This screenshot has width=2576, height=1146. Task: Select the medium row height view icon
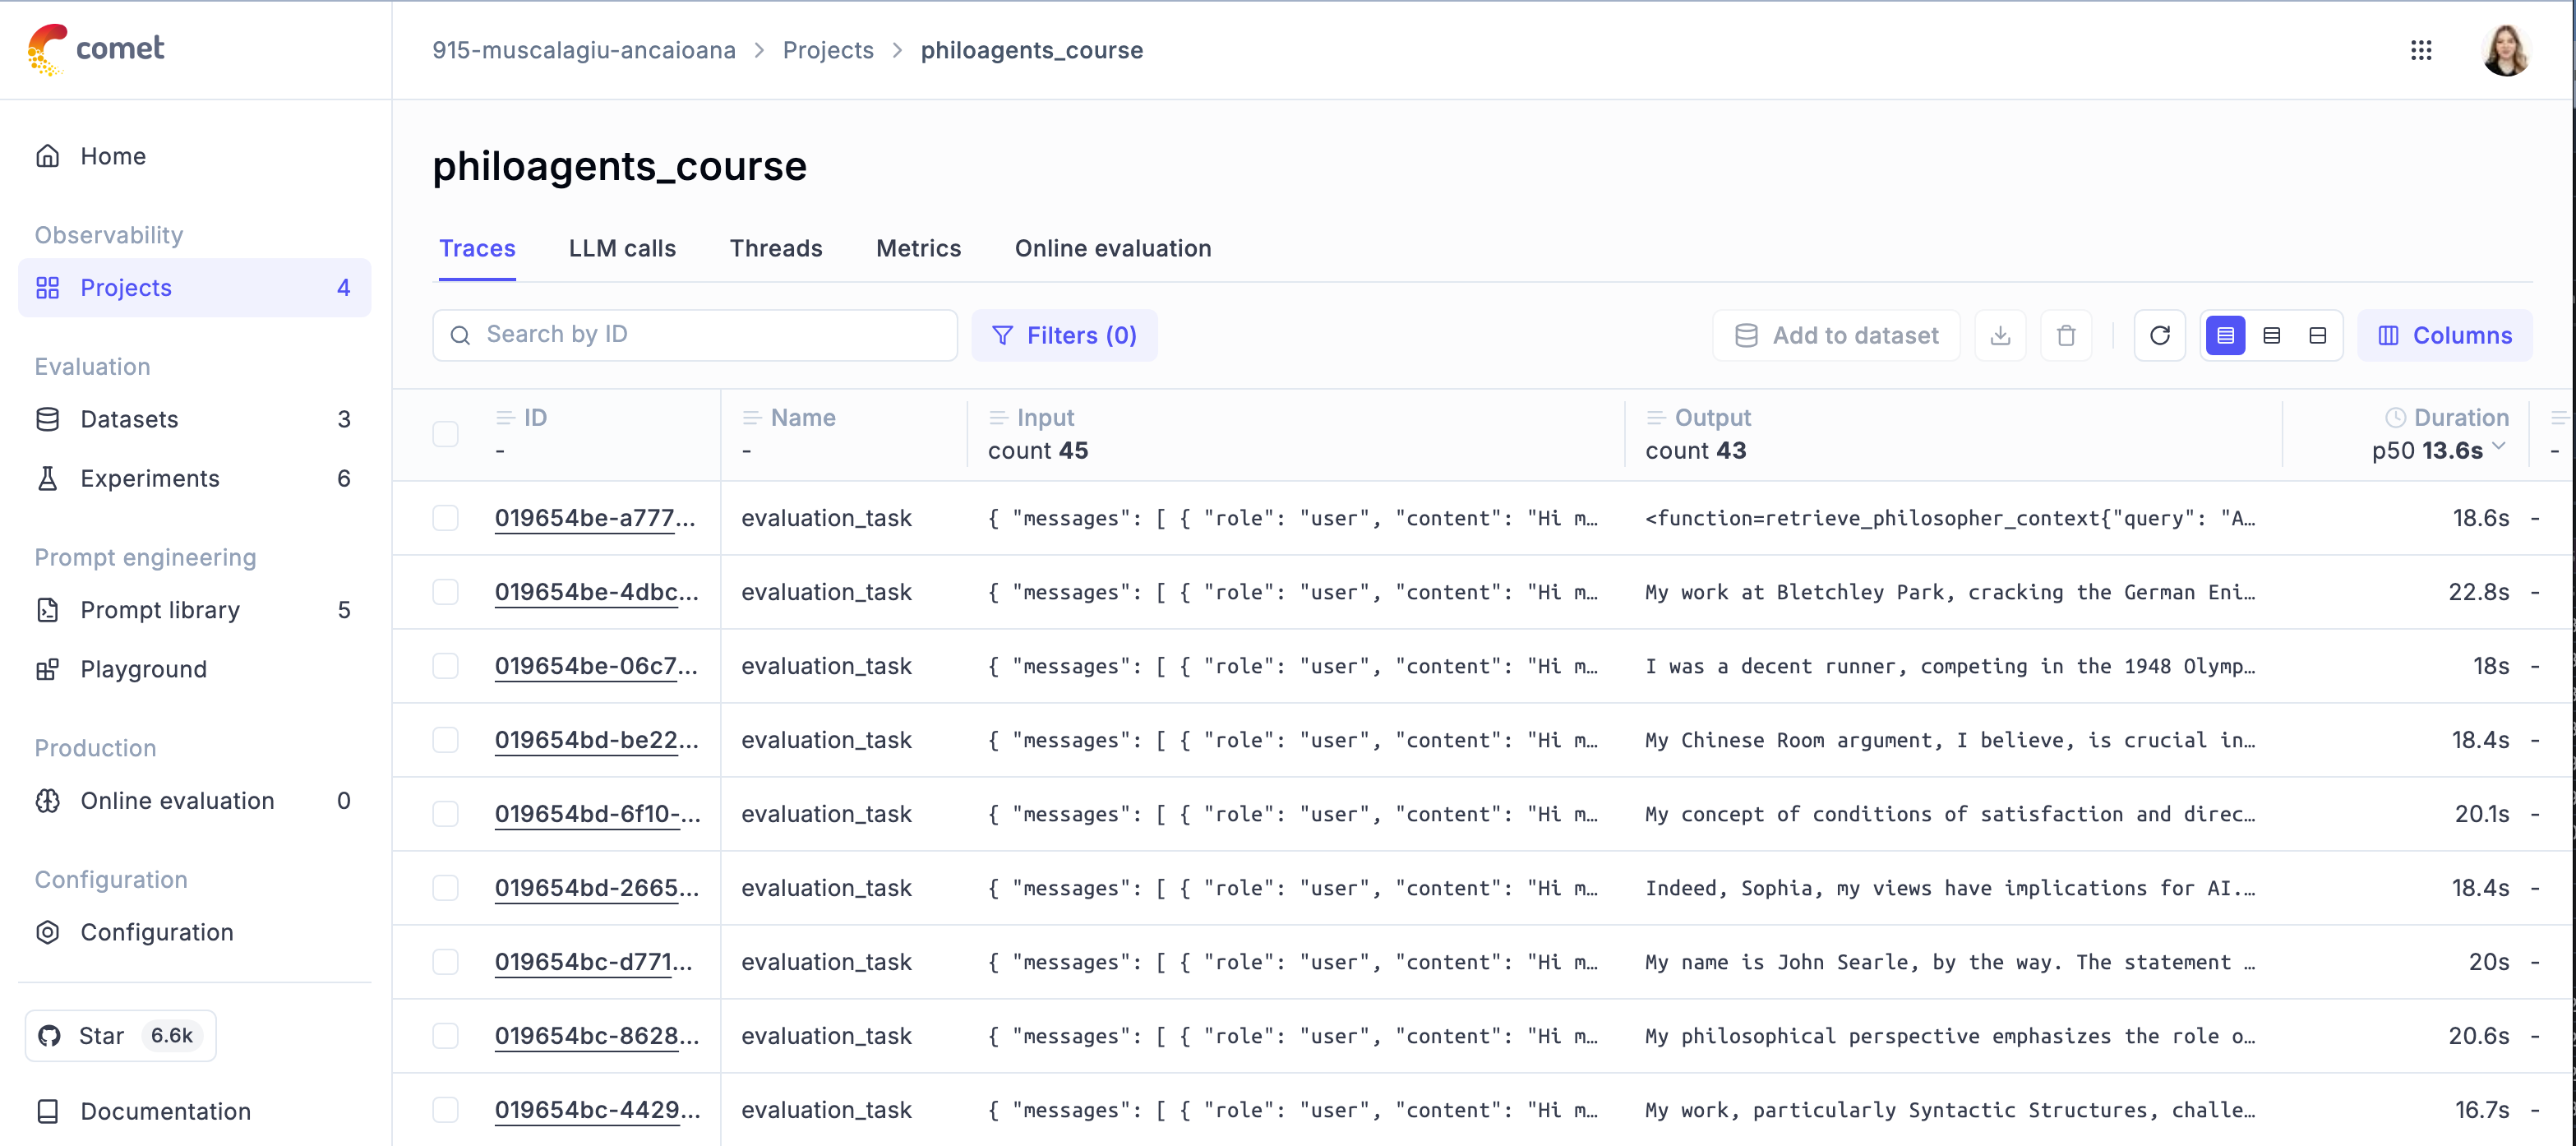(x=2272, y=335)
